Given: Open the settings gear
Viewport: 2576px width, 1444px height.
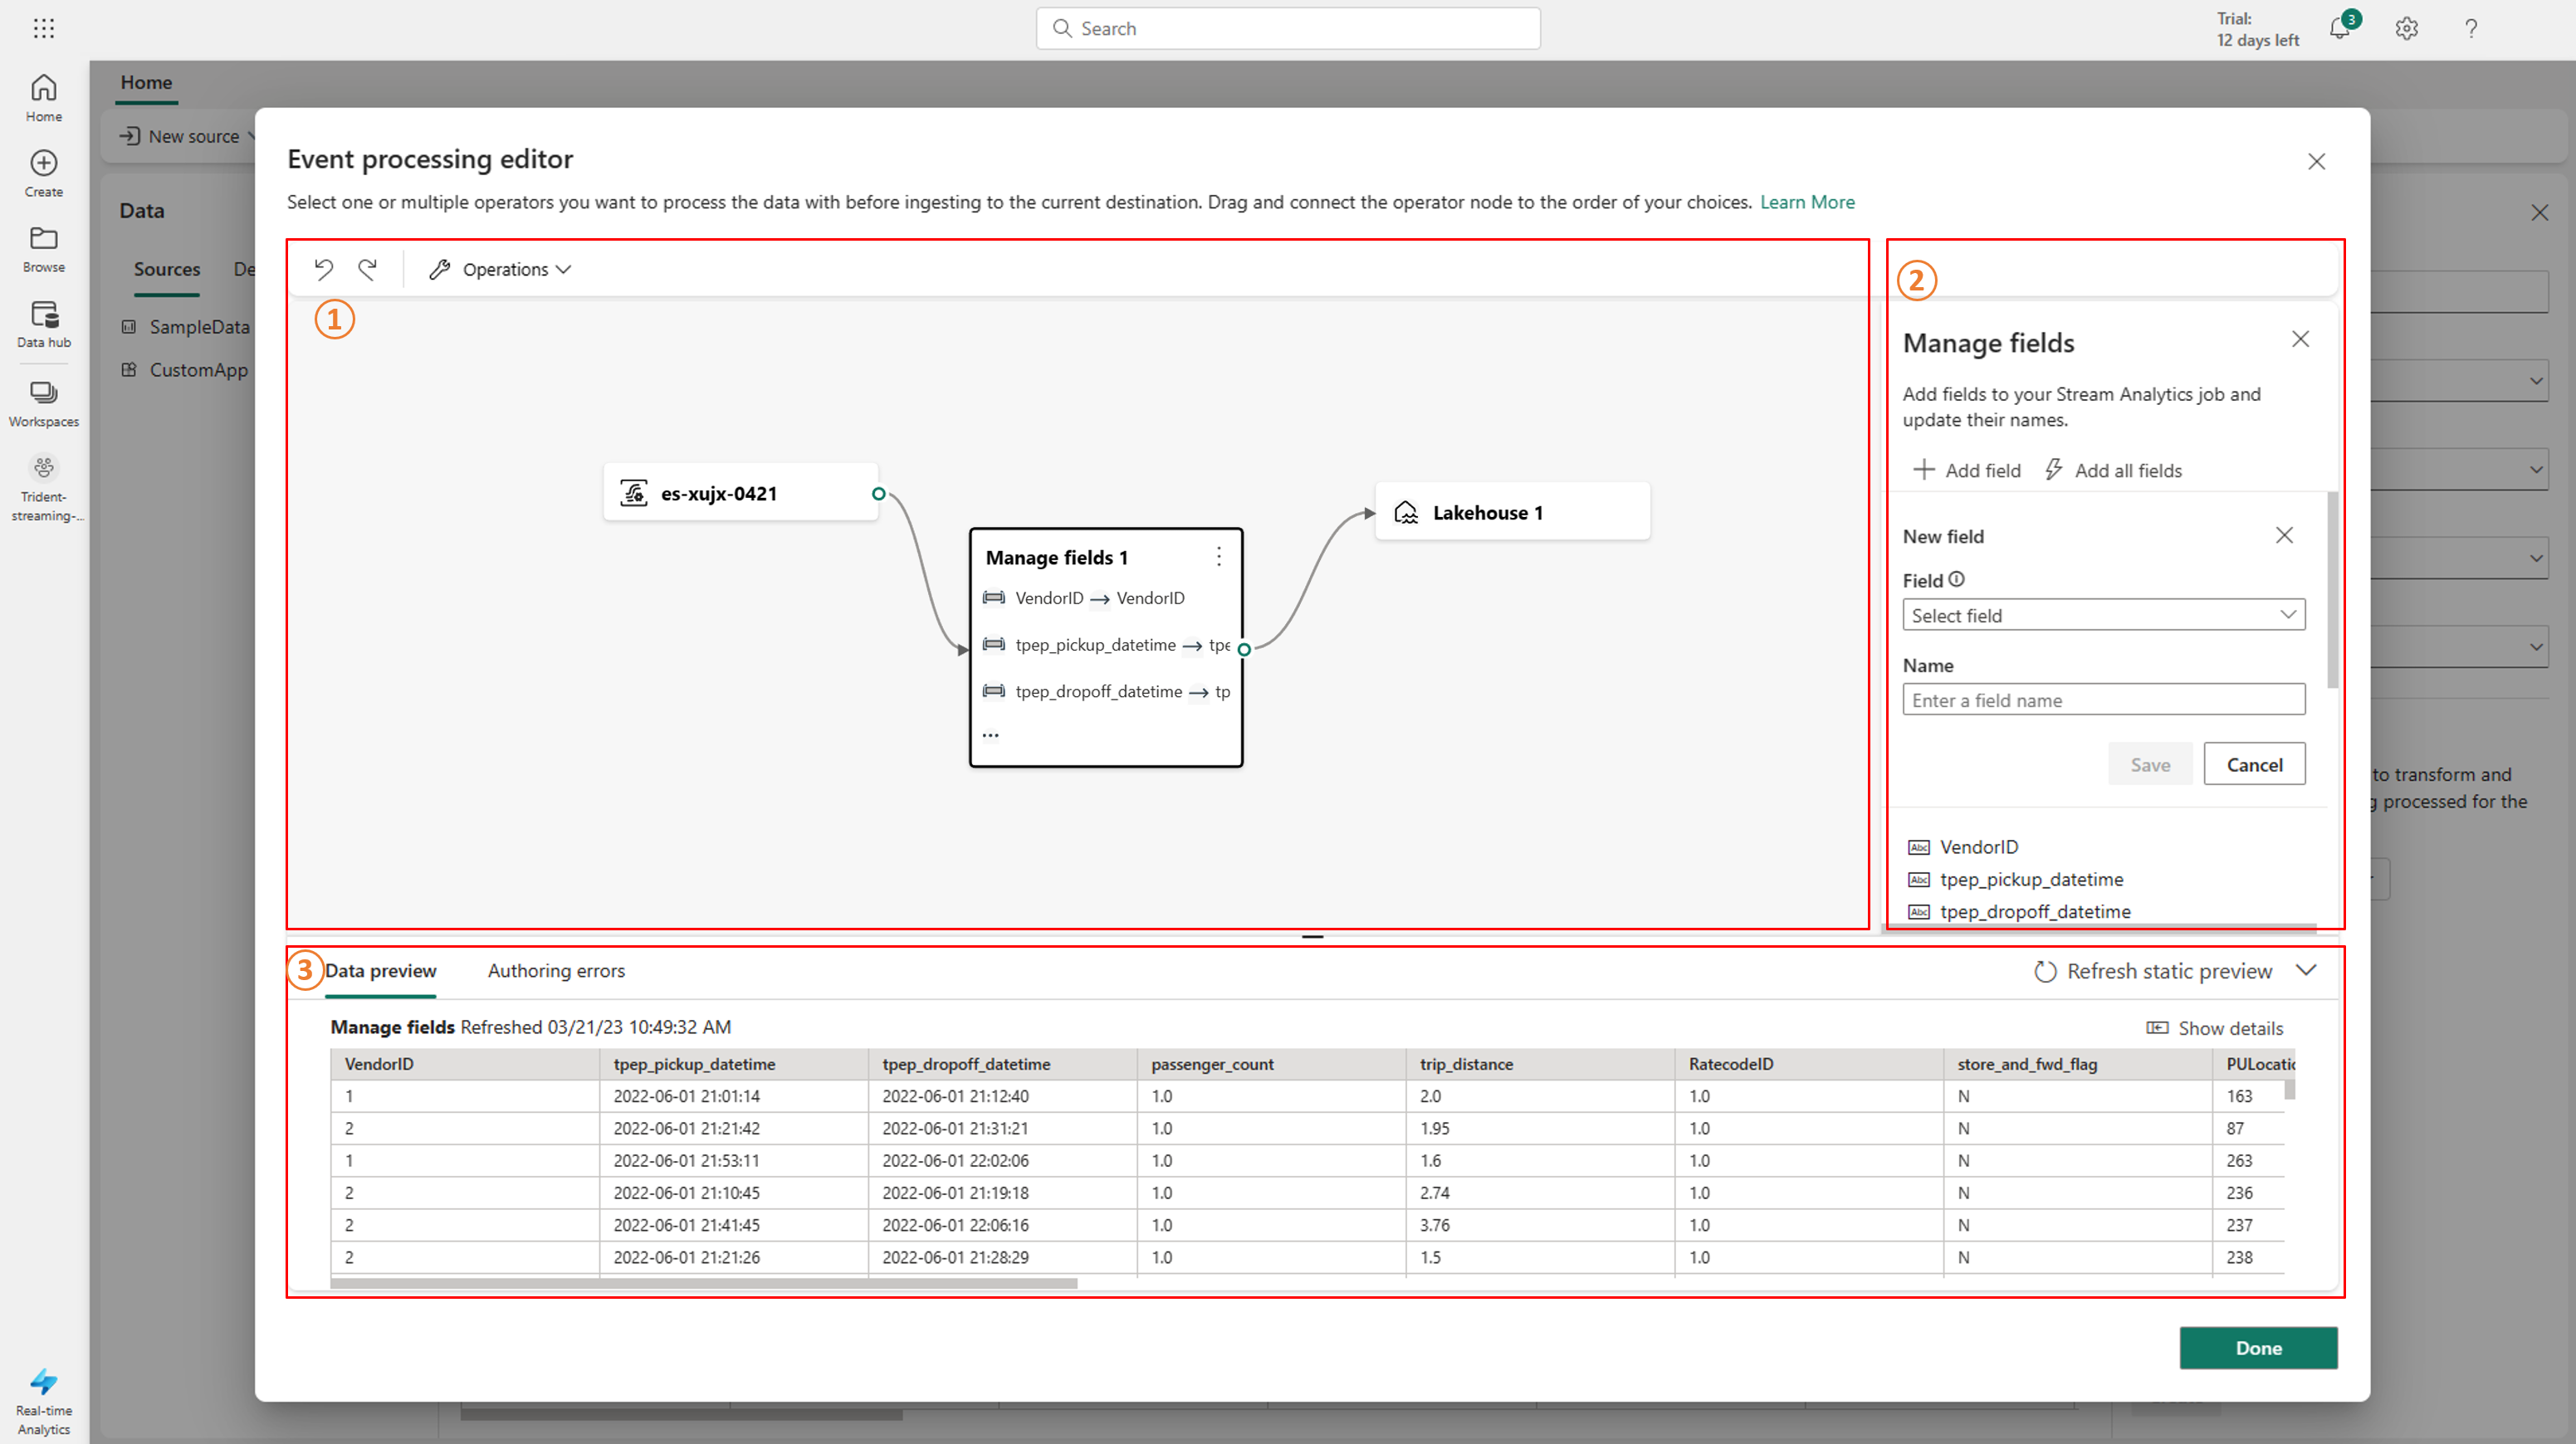Looking at the screenshot, I should [2406, 28].
